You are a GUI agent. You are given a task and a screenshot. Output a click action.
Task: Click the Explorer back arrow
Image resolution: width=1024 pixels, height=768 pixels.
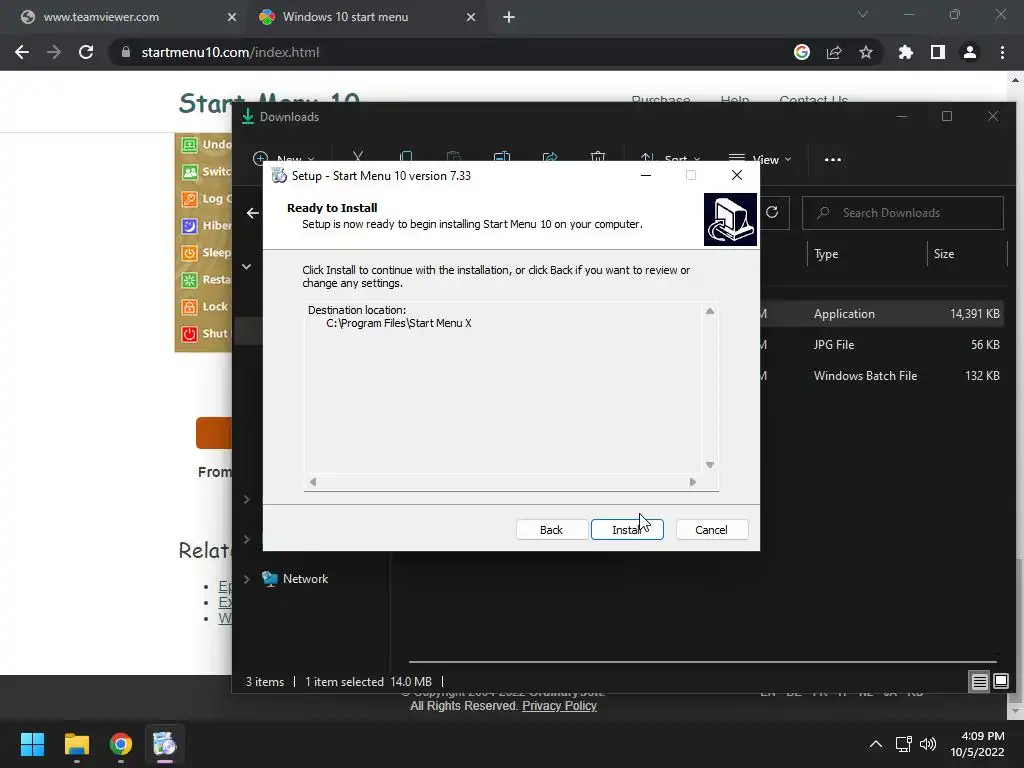253,213
